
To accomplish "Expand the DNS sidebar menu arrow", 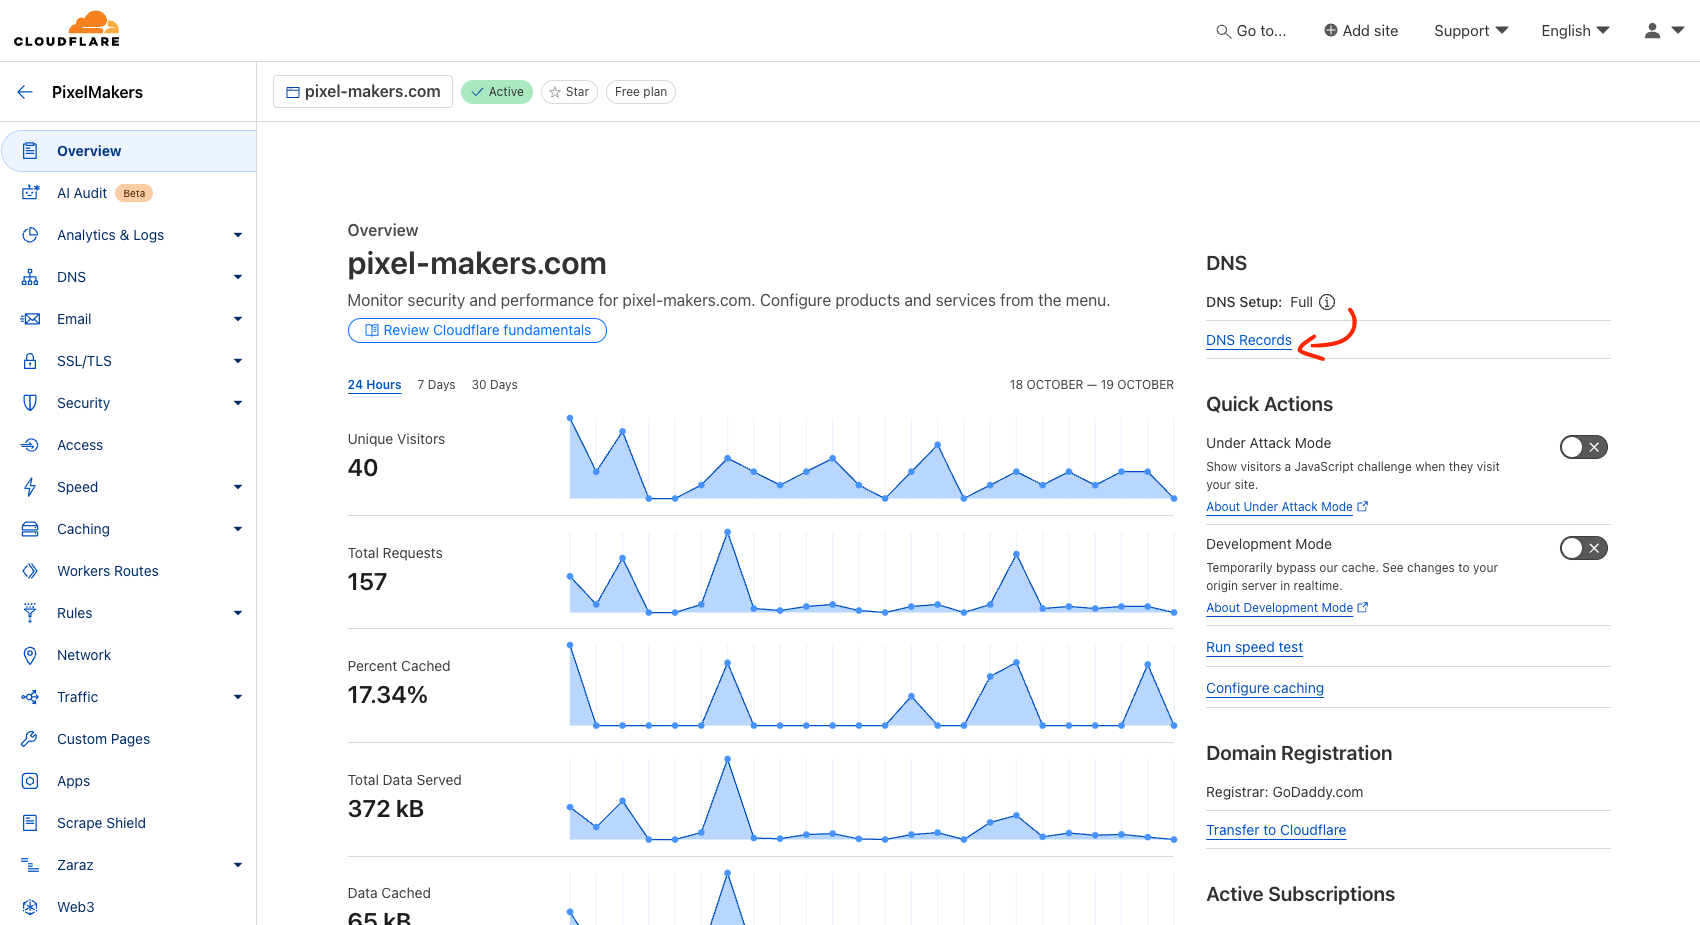I will [x=238, y=277].
